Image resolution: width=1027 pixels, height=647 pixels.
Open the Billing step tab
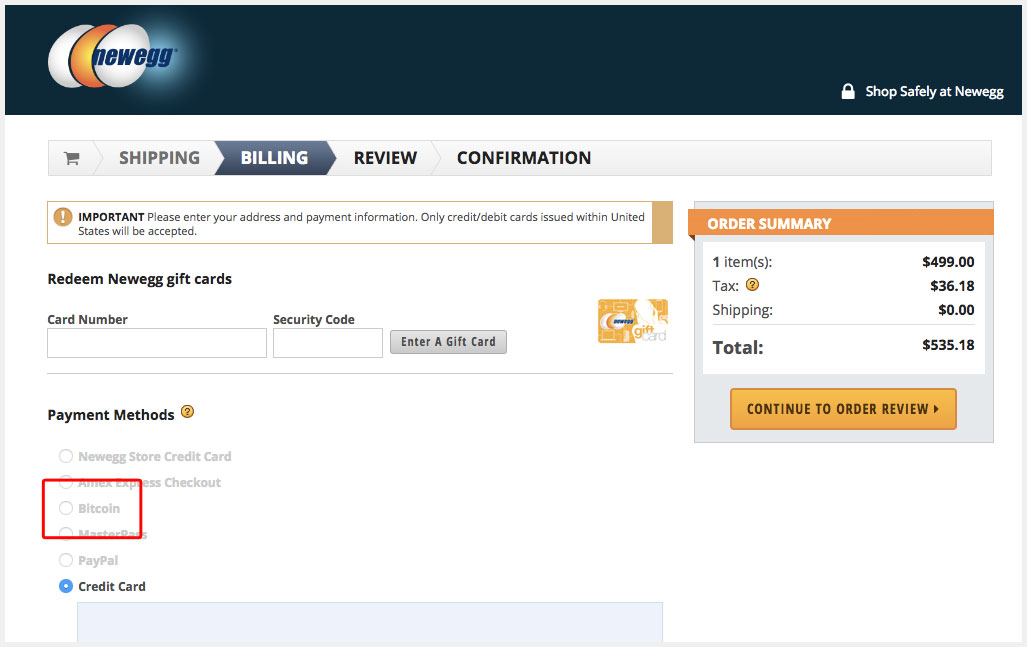274,158
